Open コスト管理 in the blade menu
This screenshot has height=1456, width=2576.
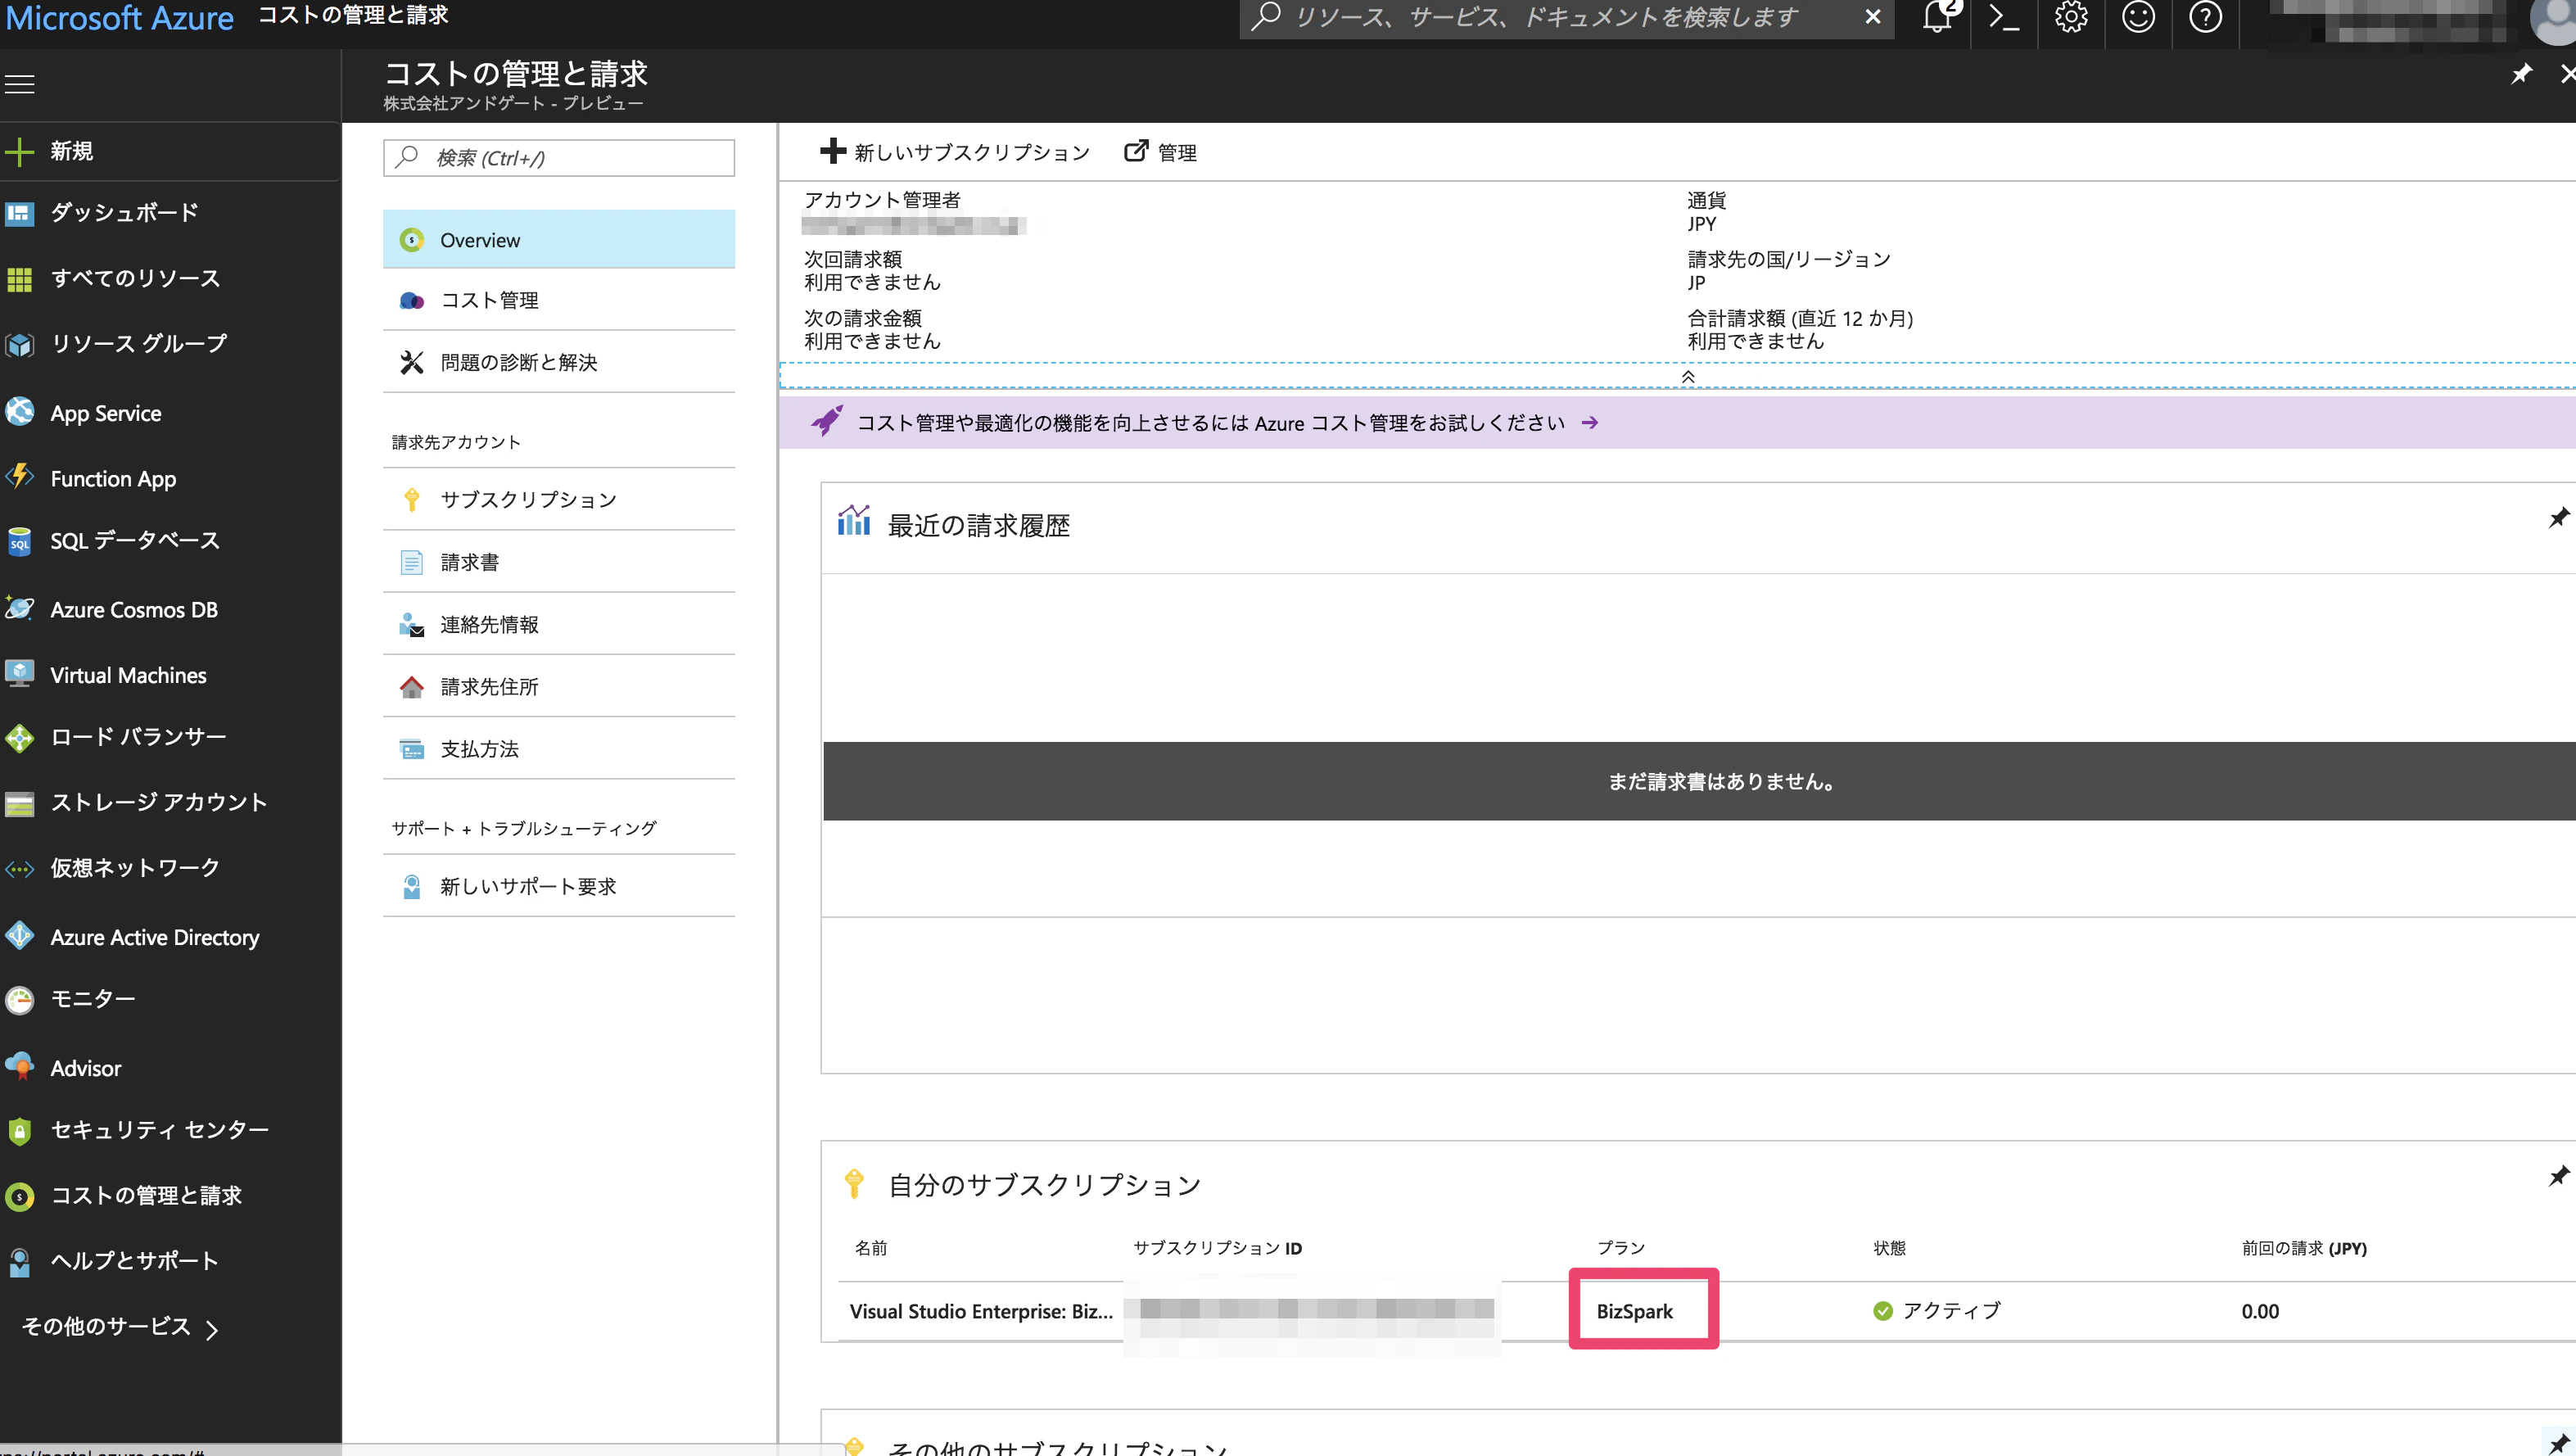click(559, 300)
